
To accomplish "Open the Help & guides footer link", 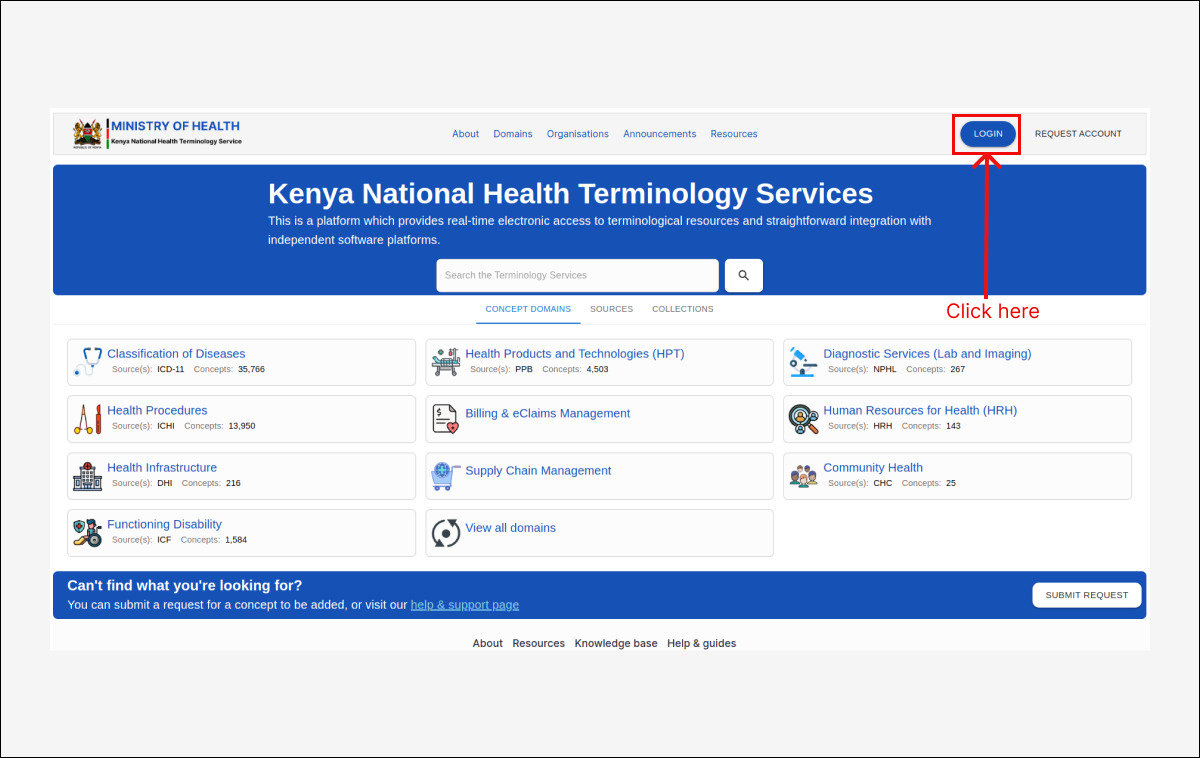I will tap(702, 643).
